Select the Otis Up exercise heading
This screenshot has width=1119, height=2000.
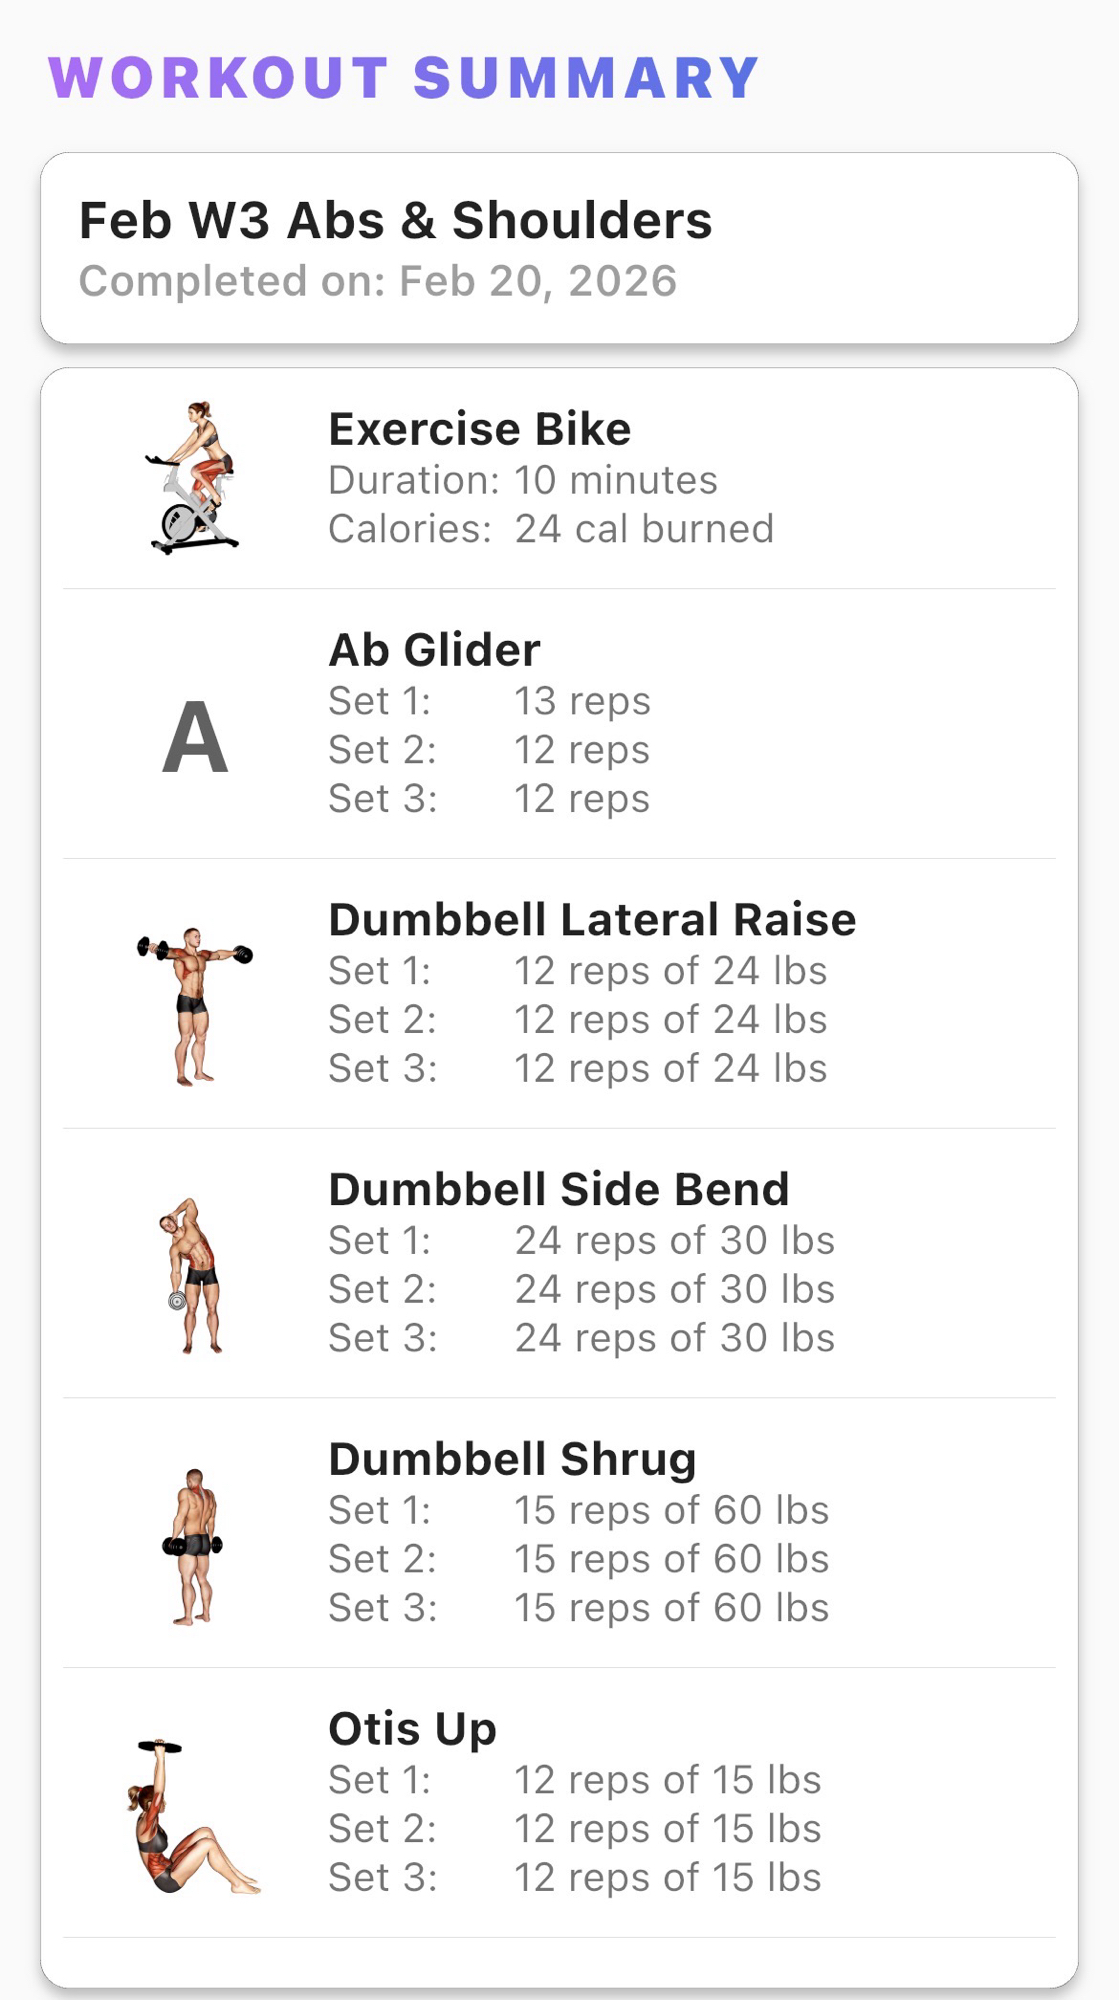(x=412, y=1729)
